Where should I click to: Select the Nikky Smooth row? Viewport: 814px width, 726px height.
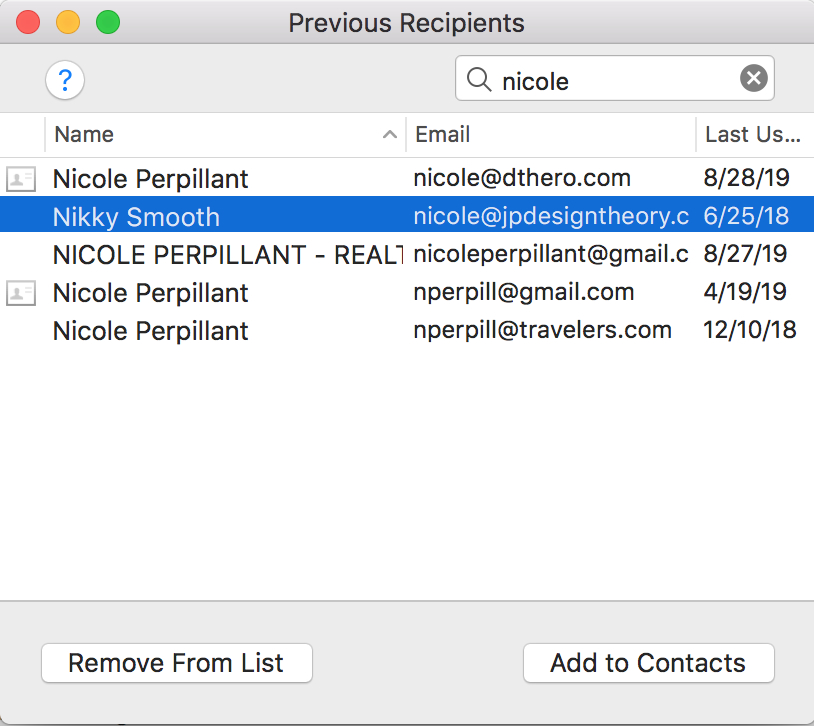136,217
